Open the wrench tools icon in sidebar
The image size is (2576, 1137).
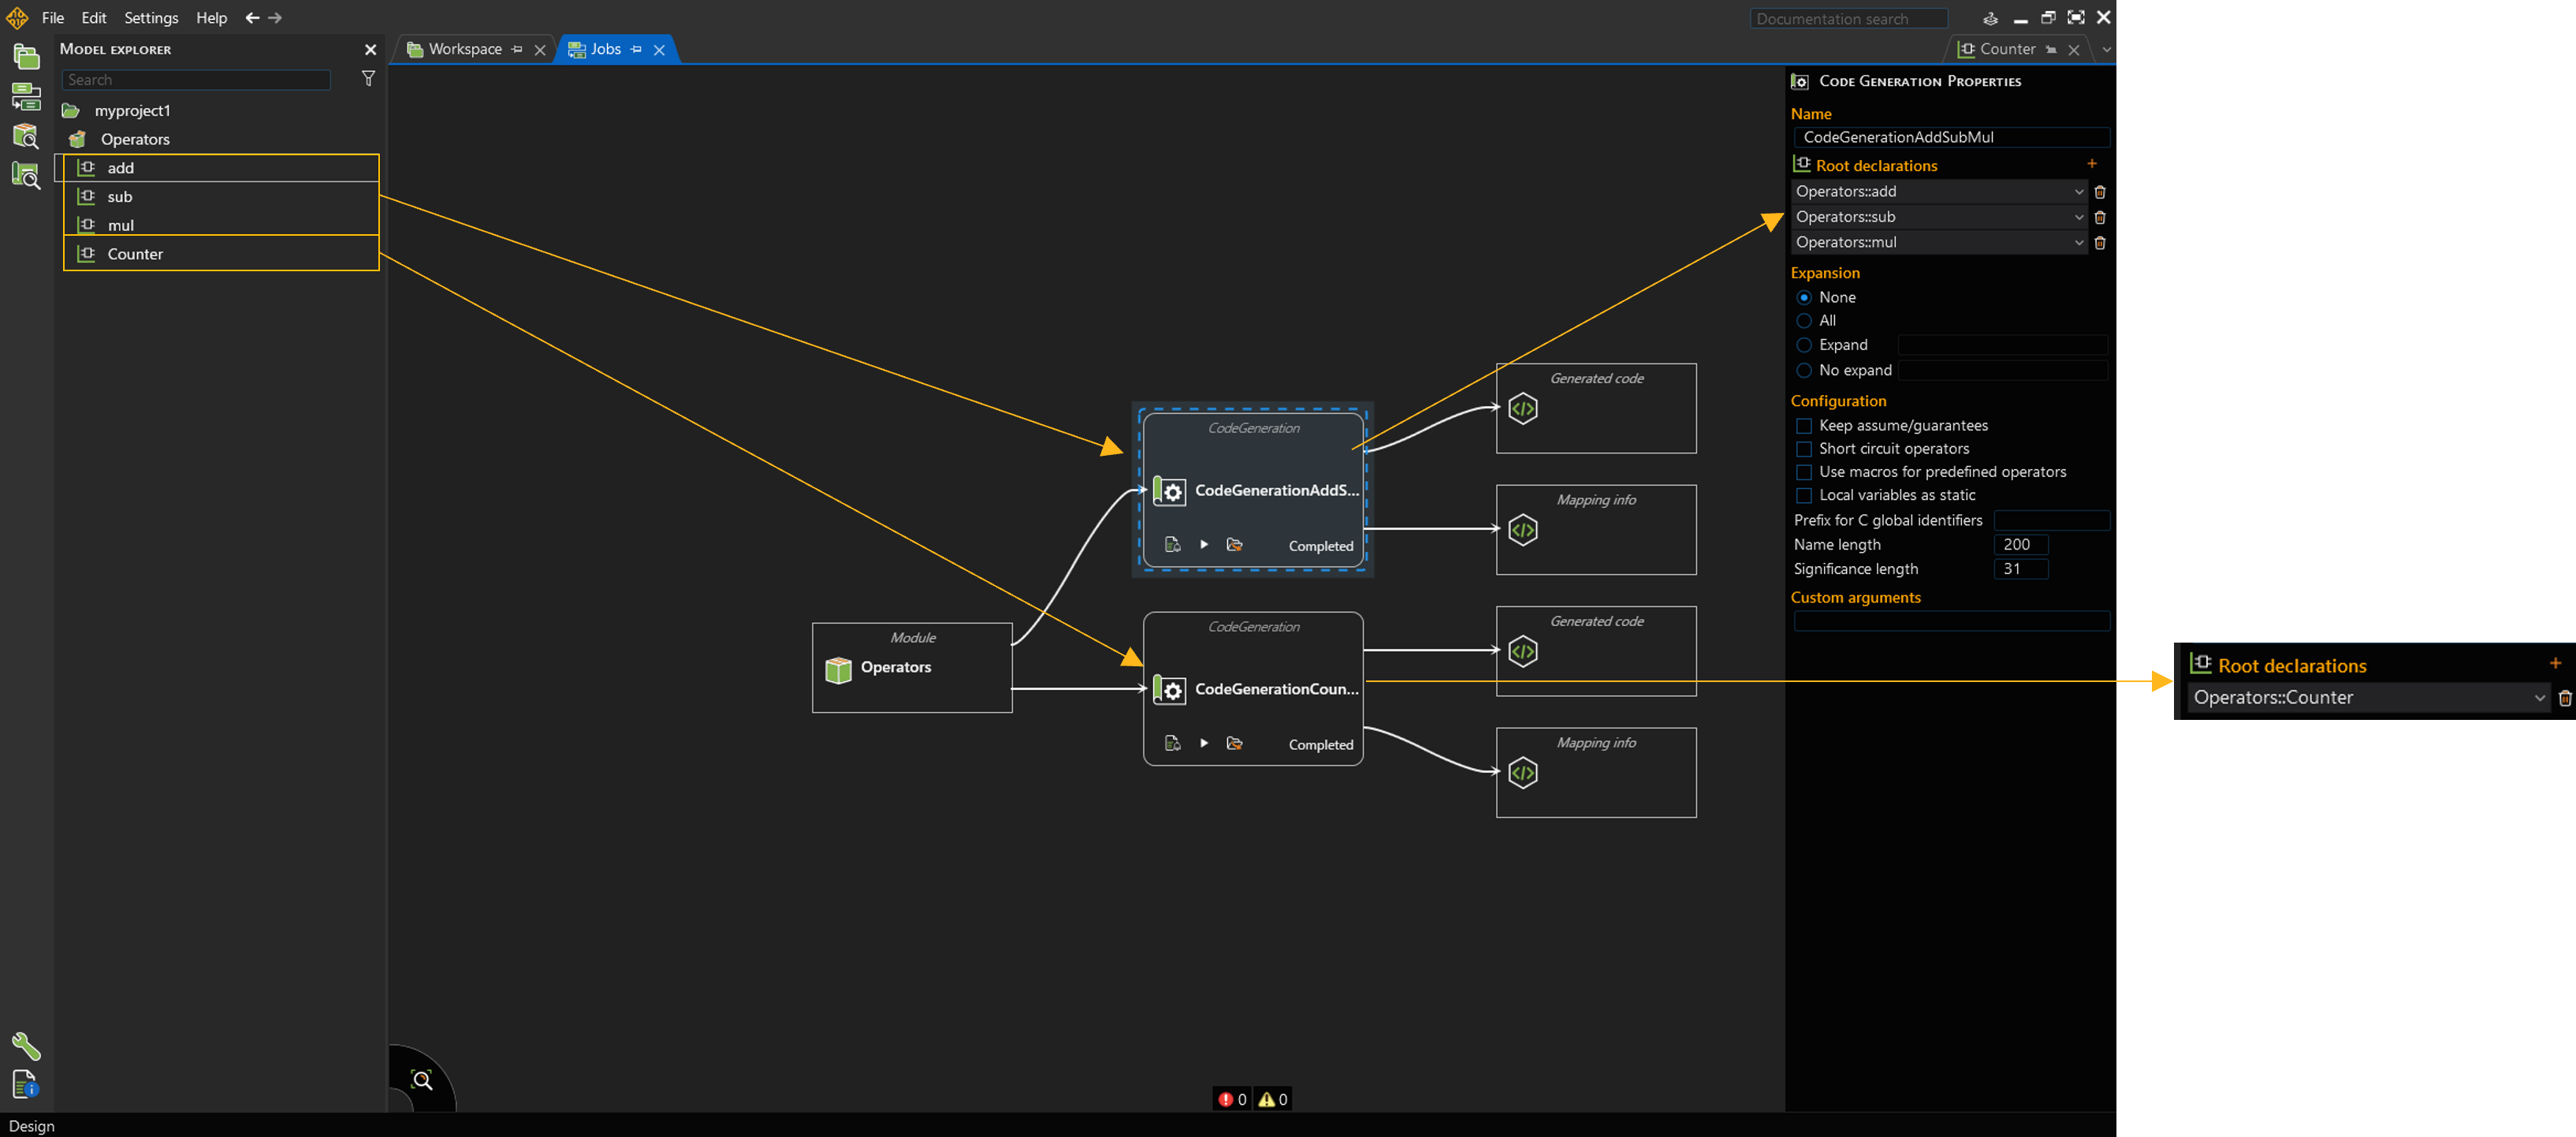[26, 1046]
